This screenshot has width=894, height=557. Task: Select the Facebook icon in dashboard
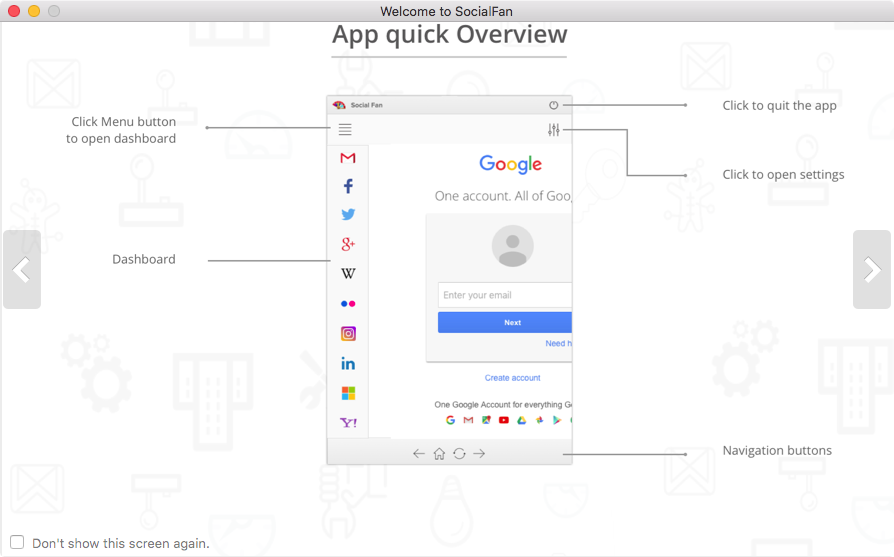point(348,186)
